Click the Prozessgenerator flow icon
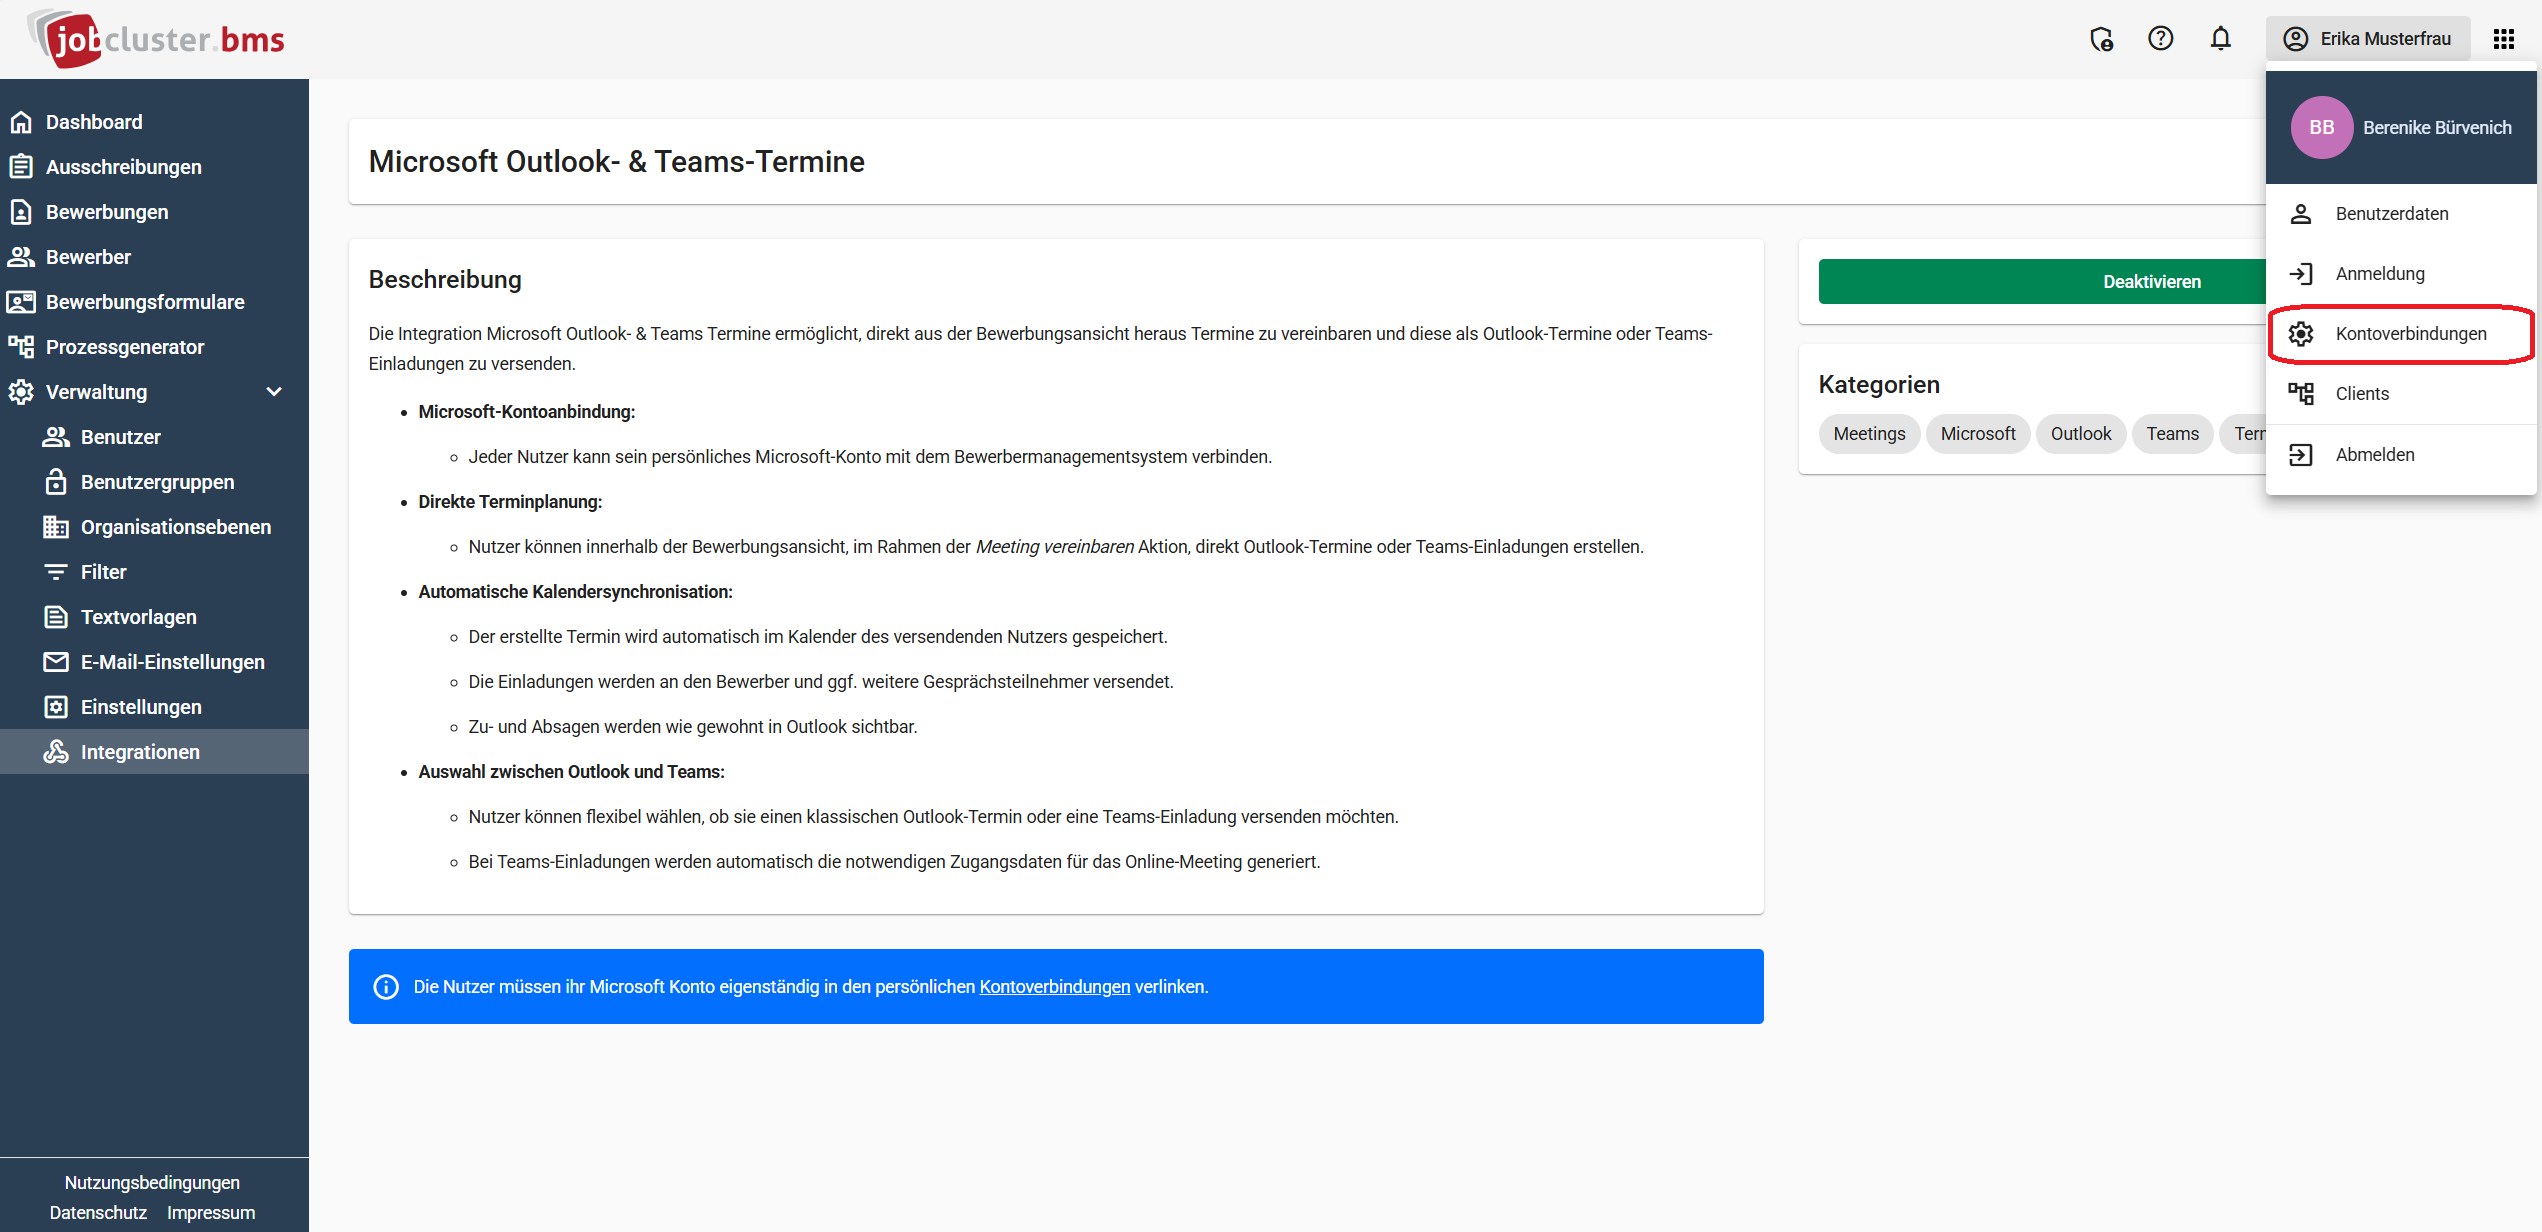Screen dimensions: 2542x1232 point(21,347)
